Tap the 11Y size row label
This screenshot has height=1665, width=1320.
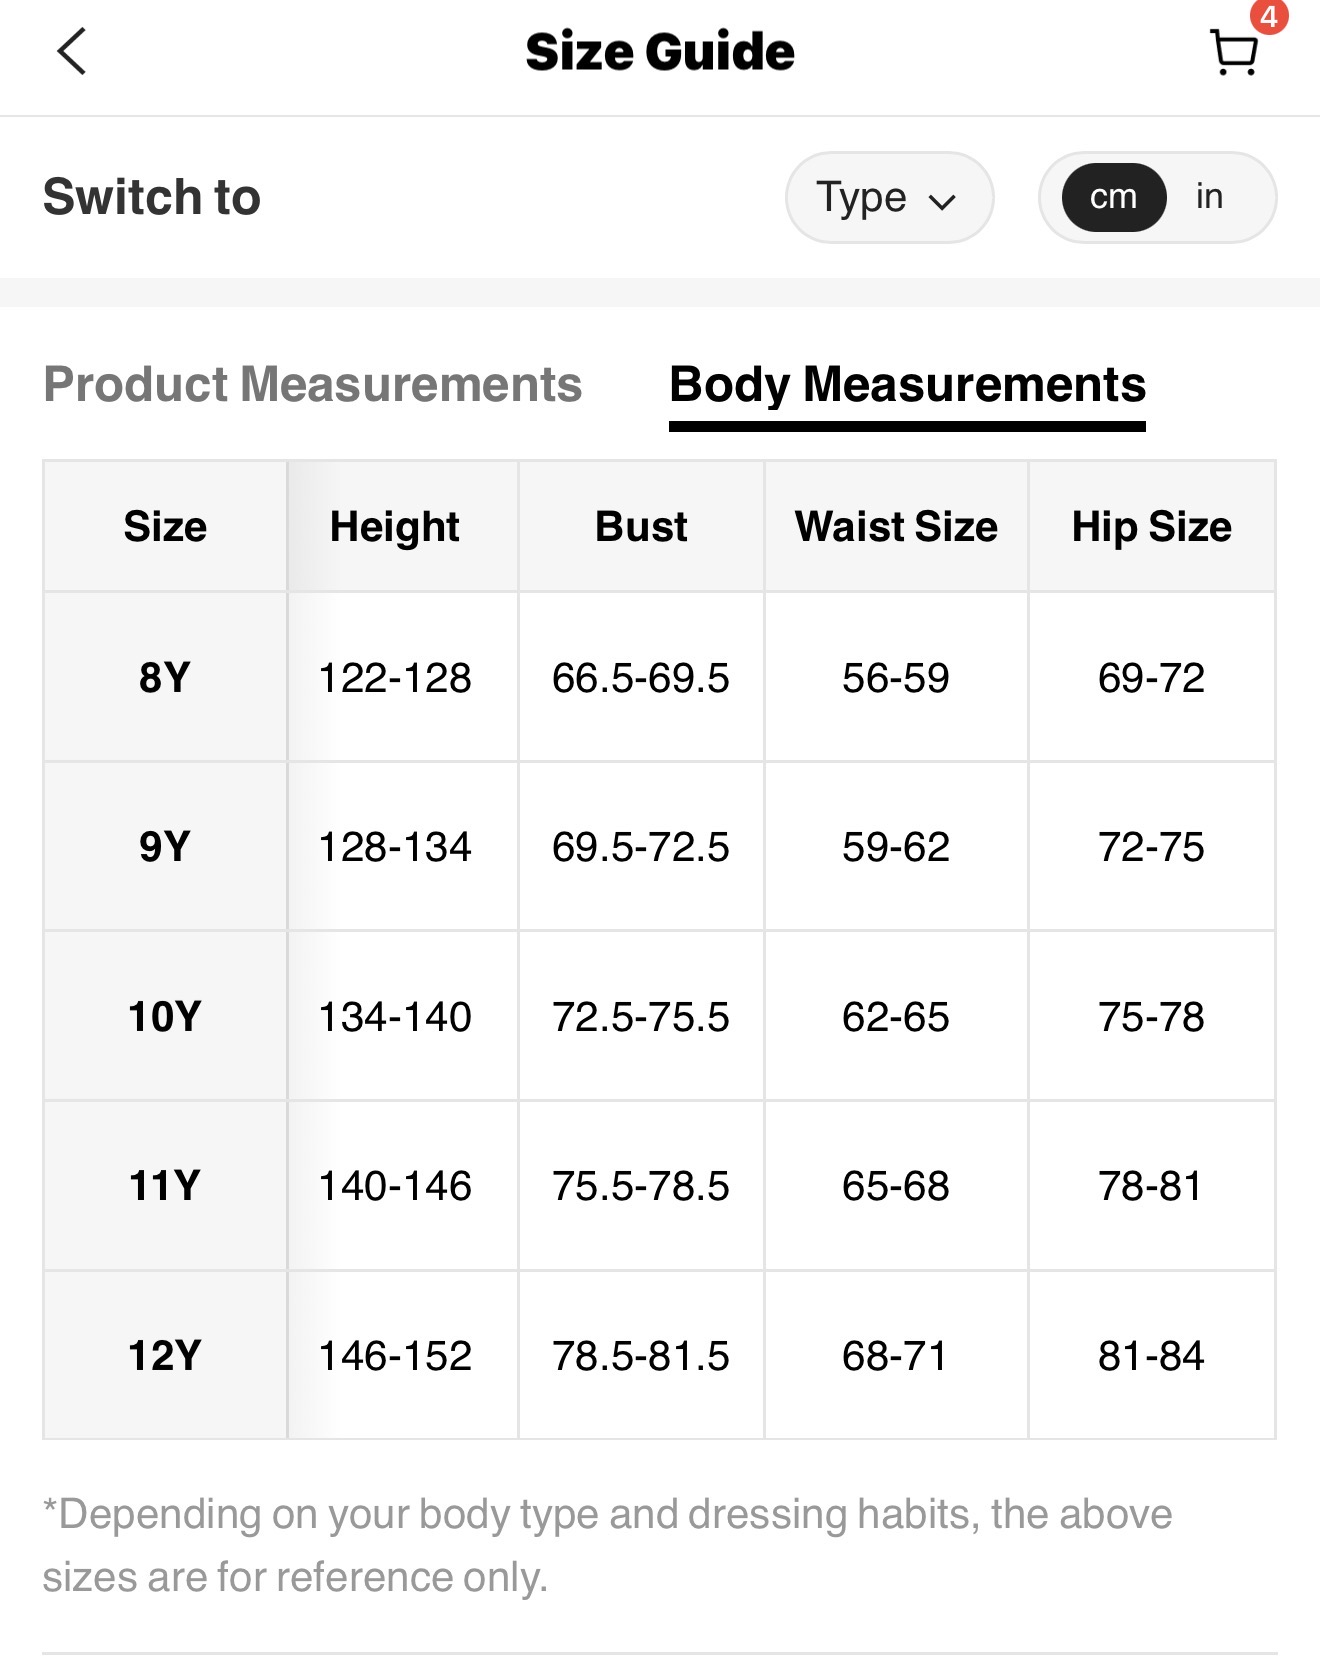coord(165,1186)
